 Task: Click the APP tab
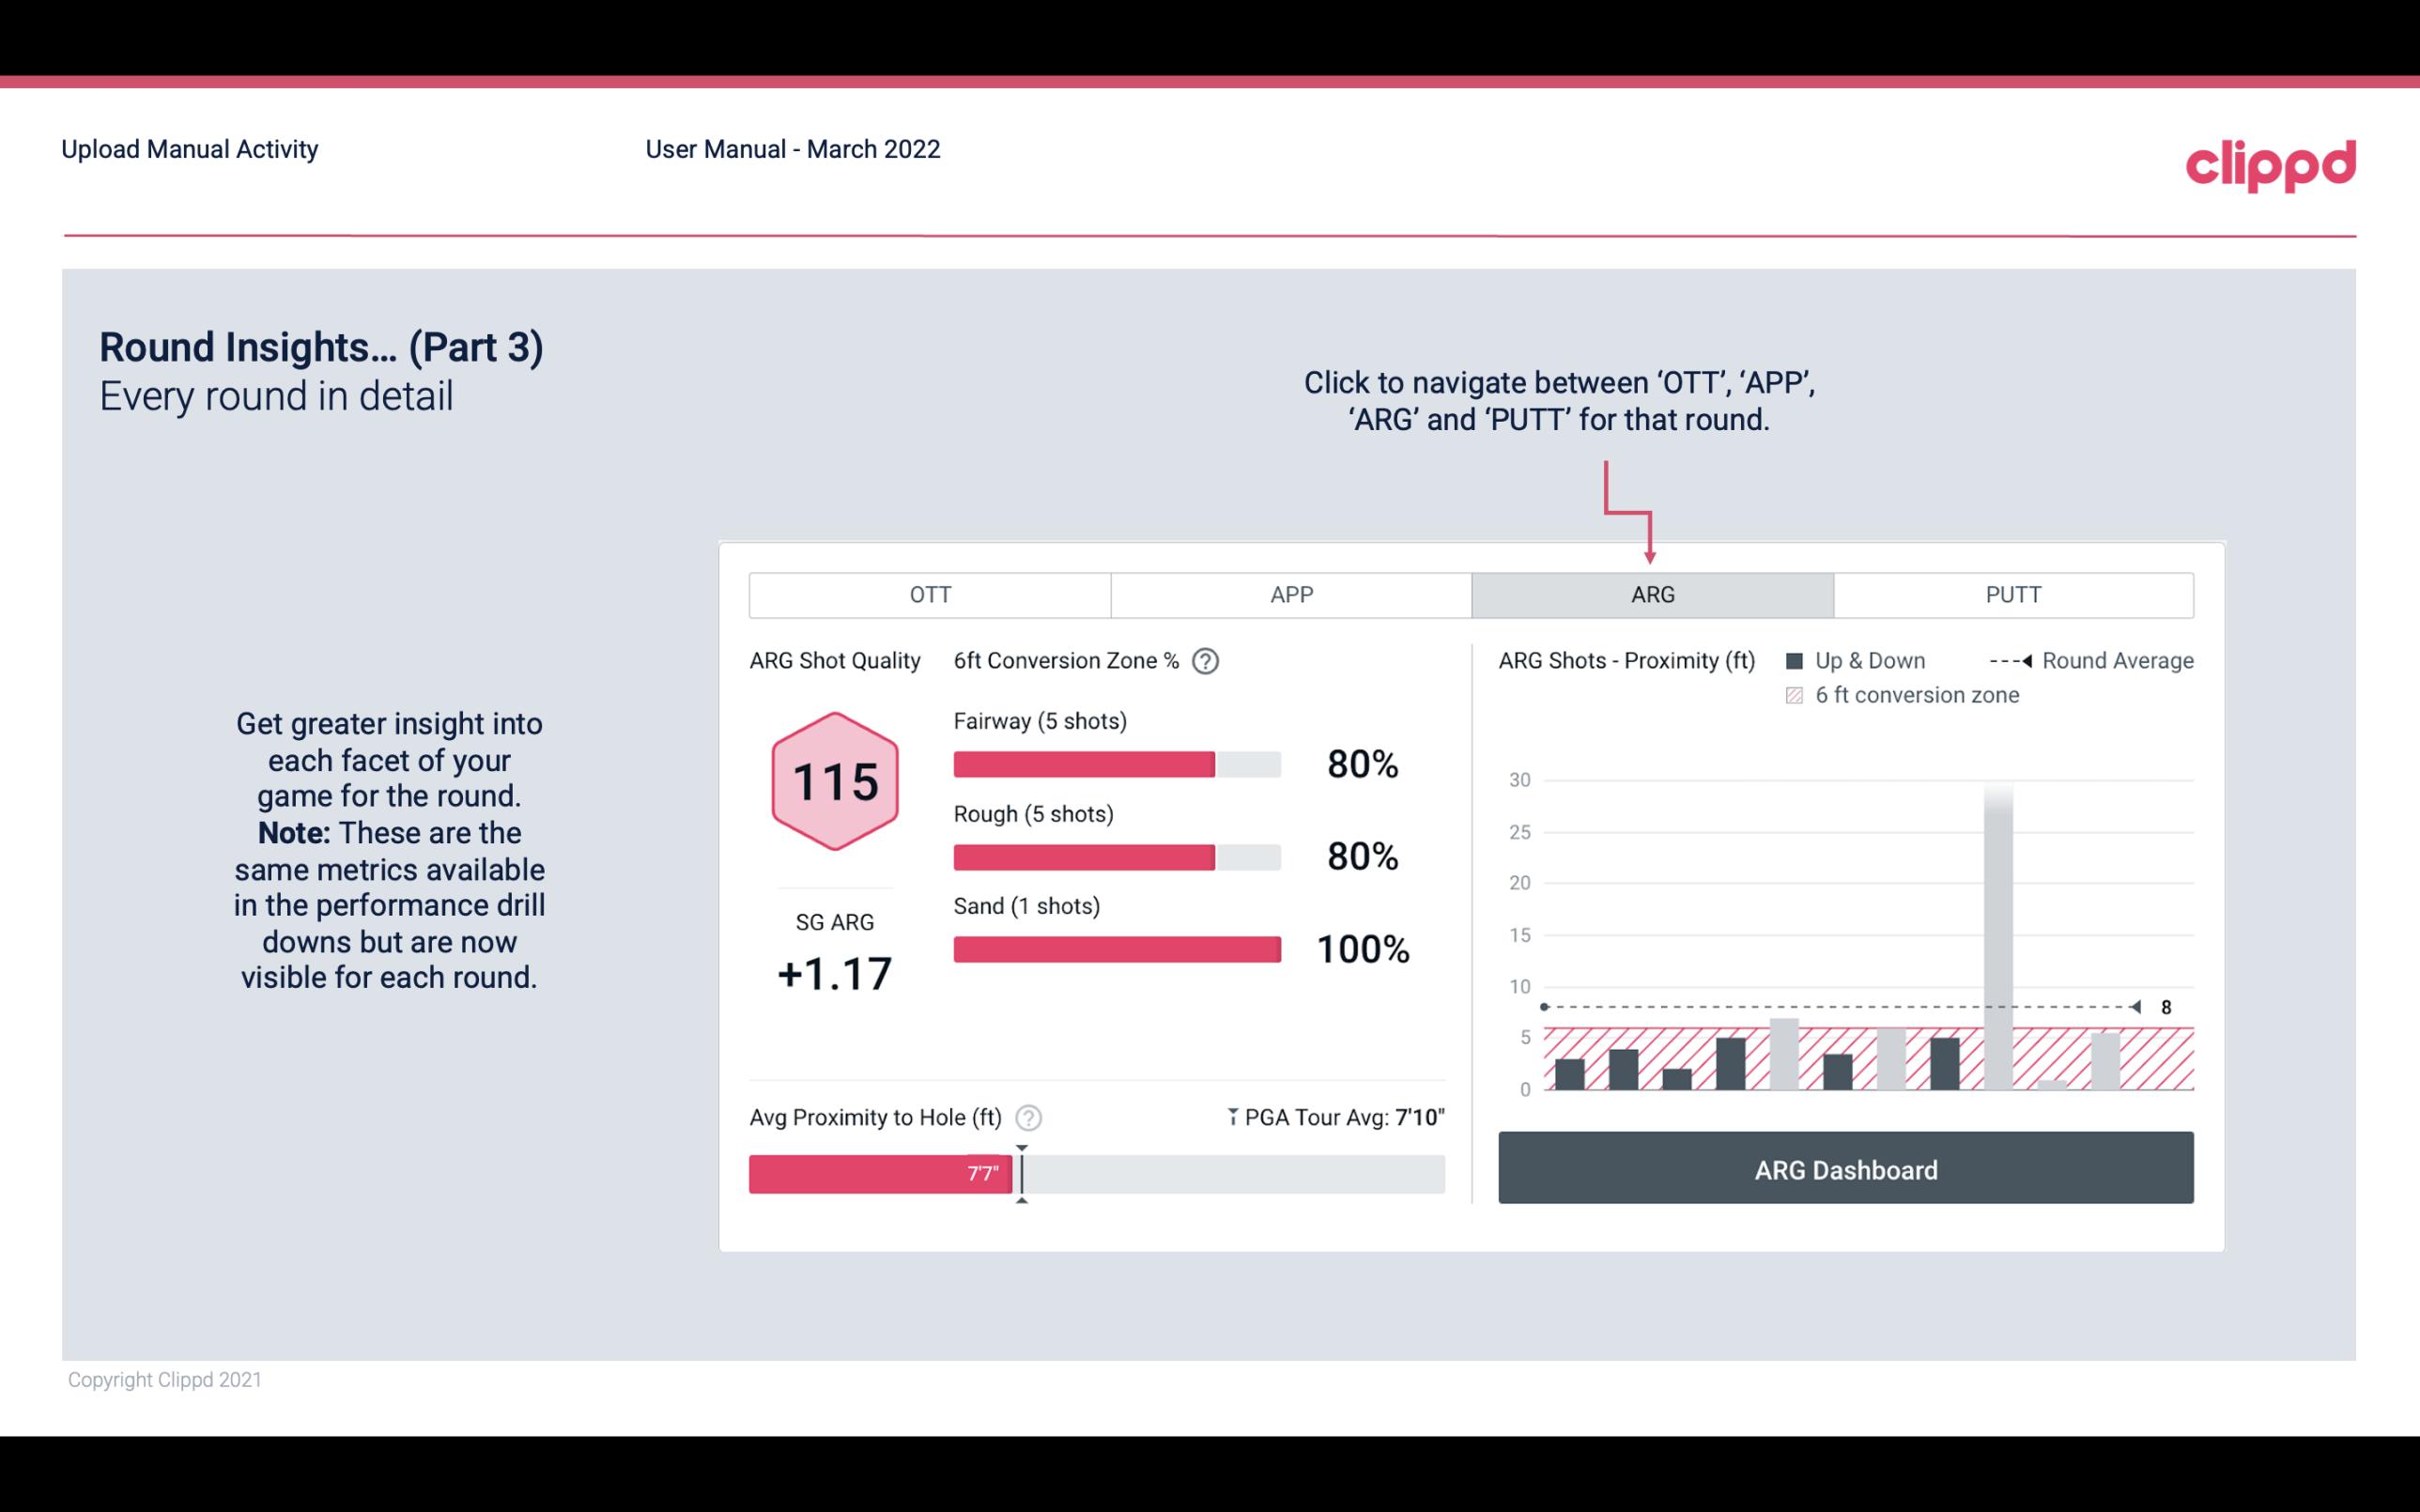click(x=1292, y=594)
